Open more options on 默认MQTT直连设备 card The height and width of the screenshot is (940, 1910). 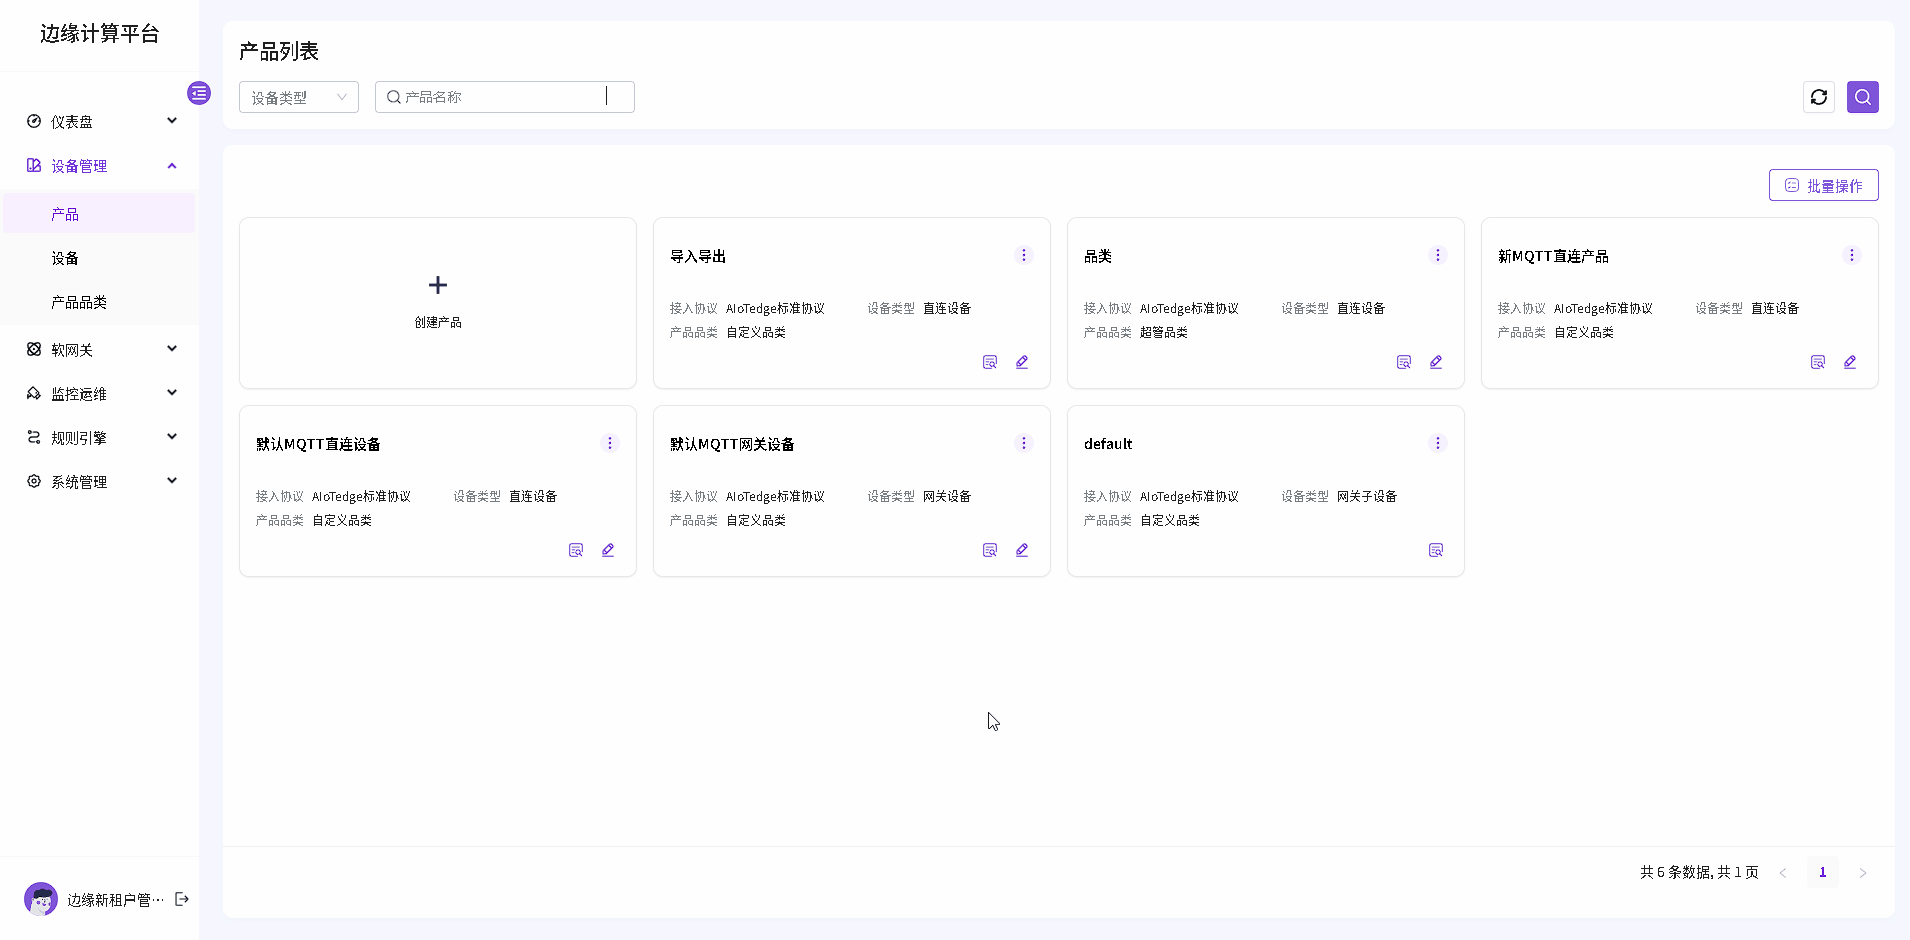(x=609, y=443)
